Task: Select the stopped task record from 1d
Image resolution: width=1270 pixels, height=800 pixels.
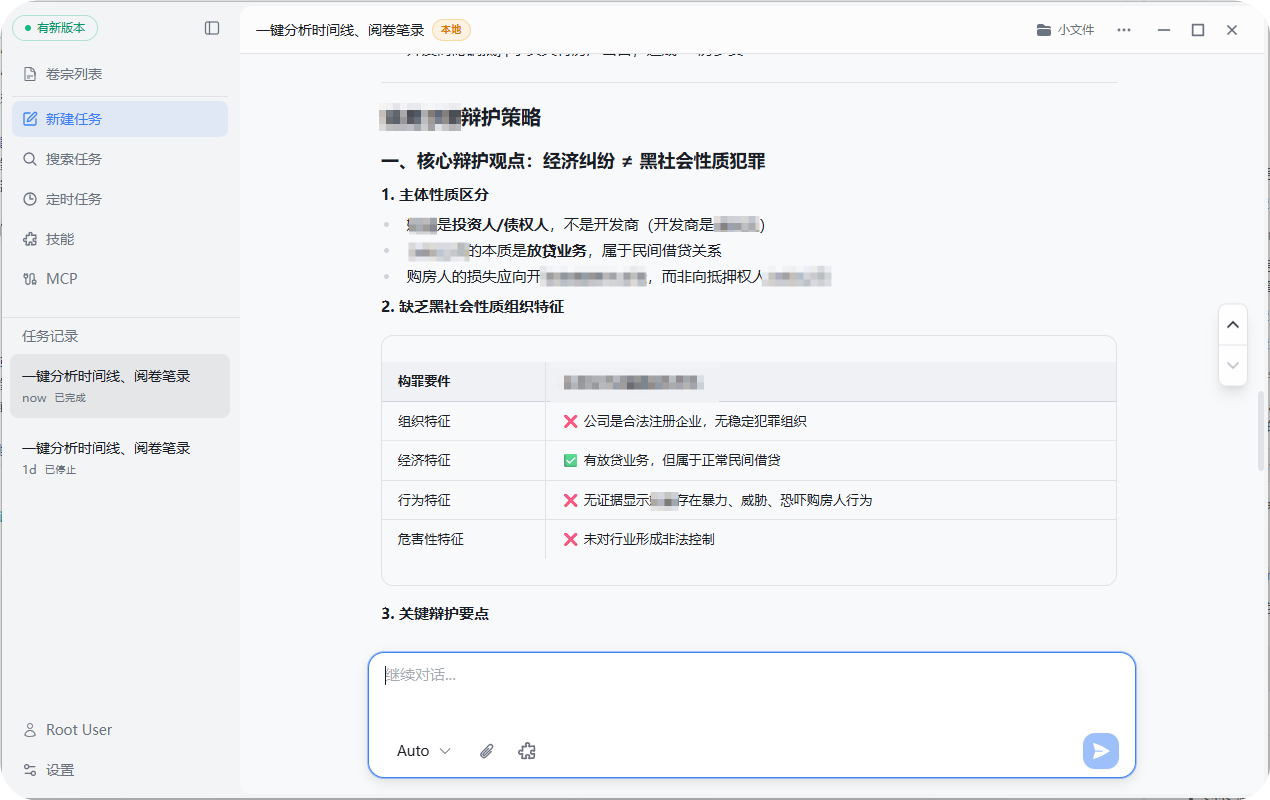Action: click(x=120, y=458)
